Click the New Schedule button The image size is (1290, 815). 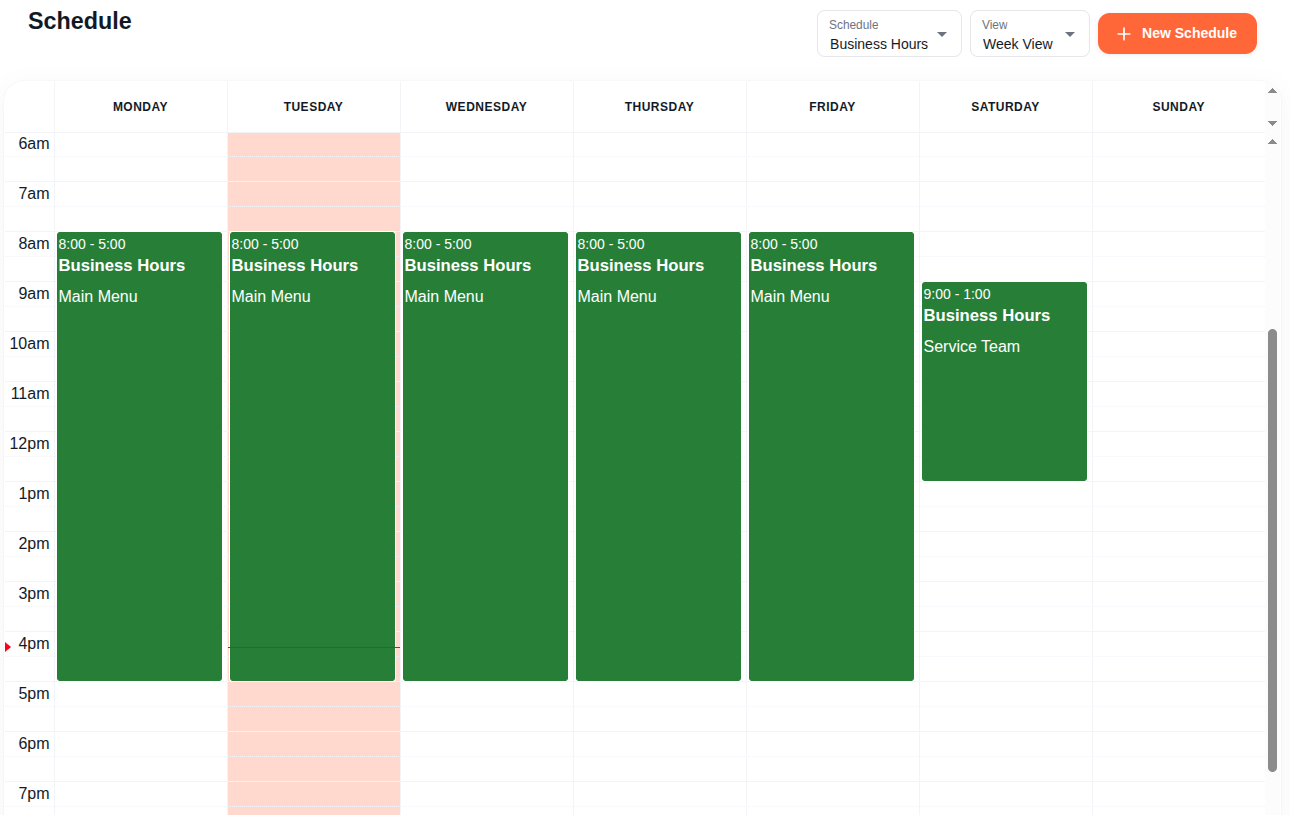coord(1177,33)
